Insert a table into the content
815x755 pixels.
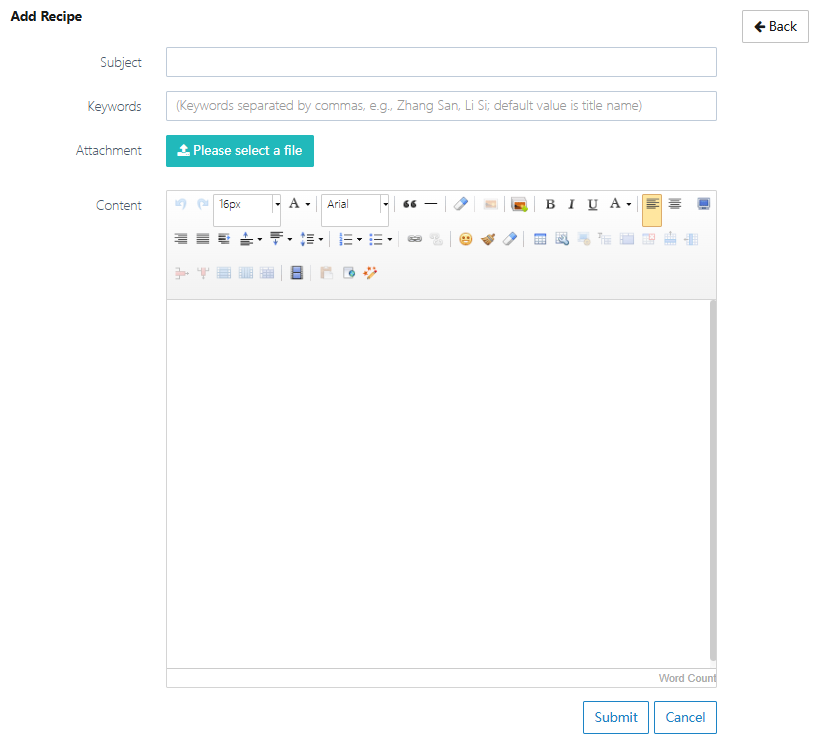pos(540,239)
